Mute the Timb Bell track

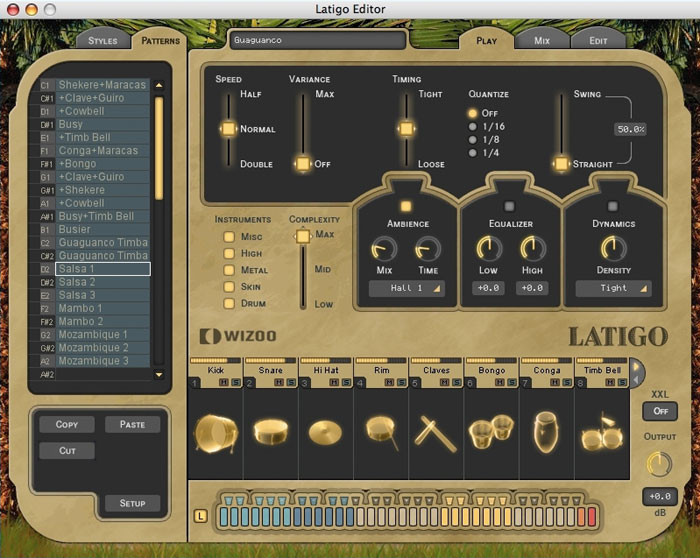click(610, 383)
